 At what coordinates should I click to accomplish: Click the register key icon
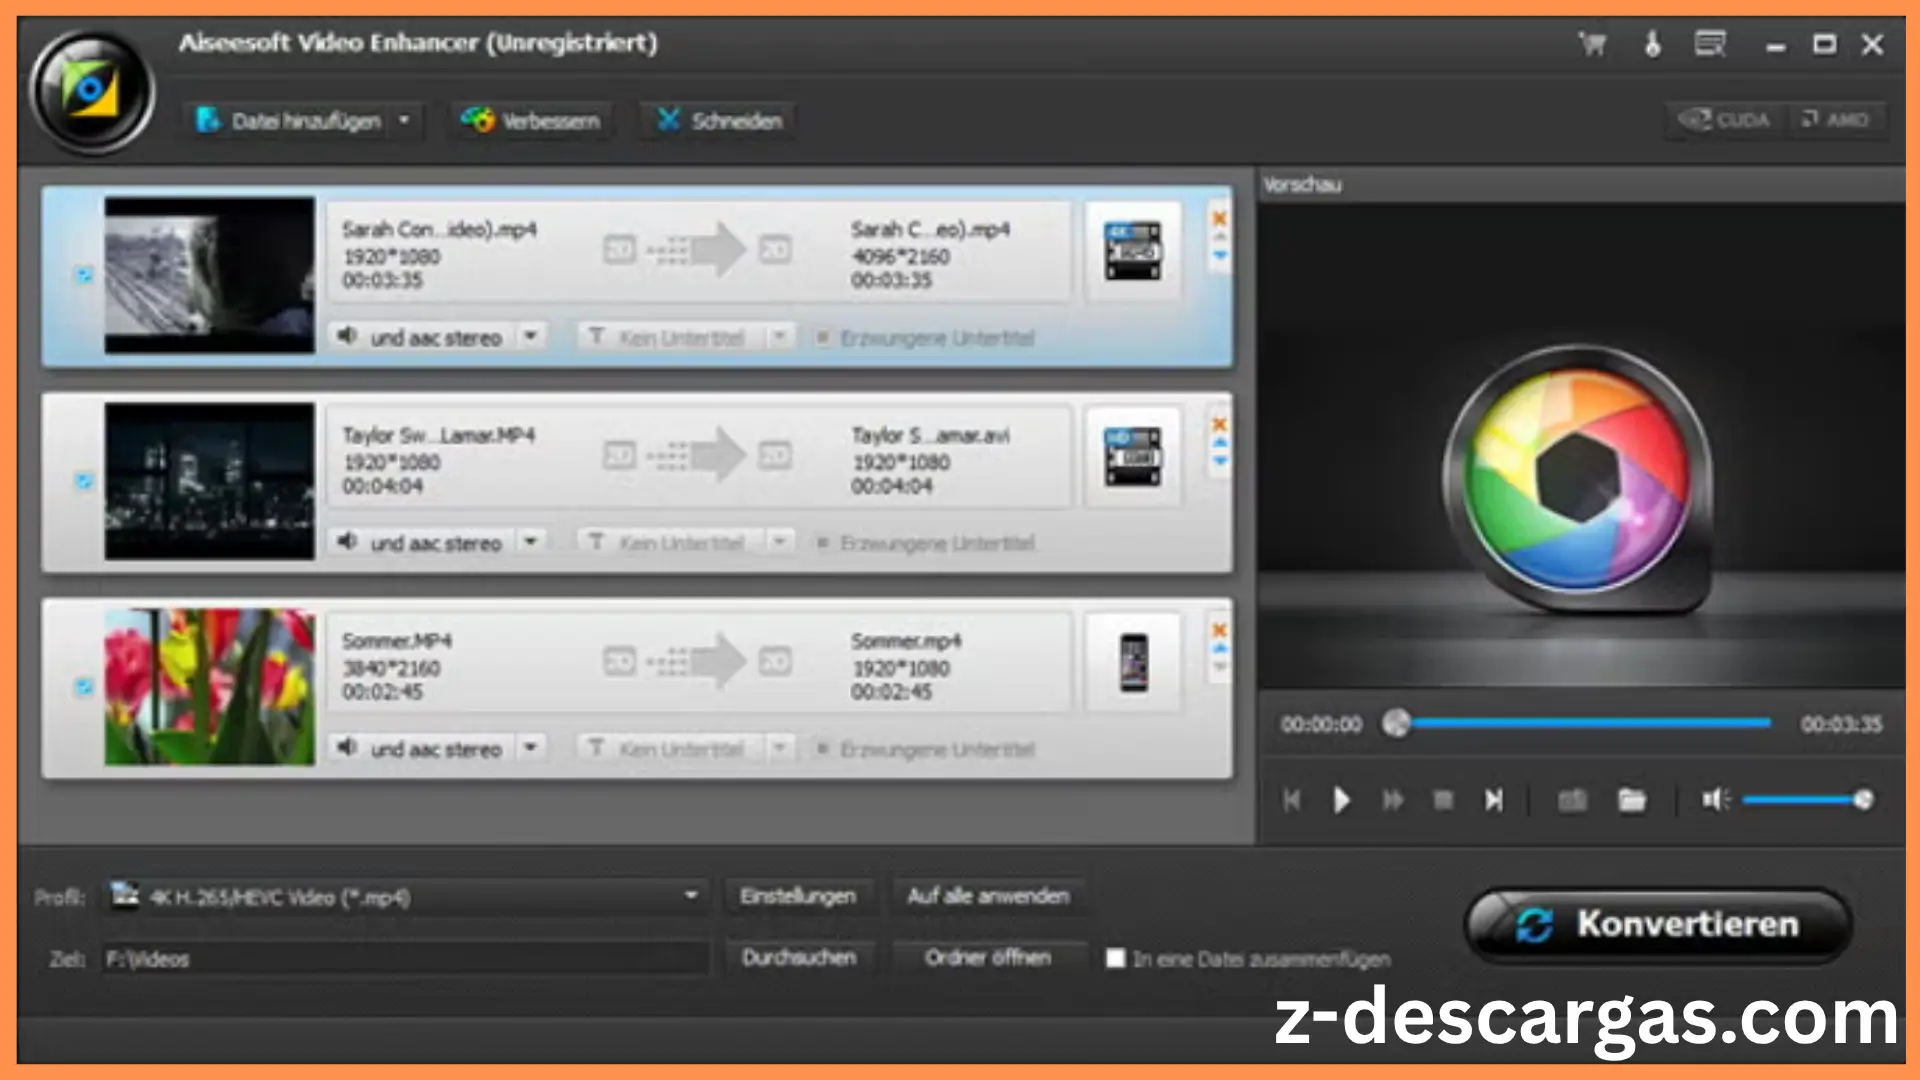(1652, 44)
